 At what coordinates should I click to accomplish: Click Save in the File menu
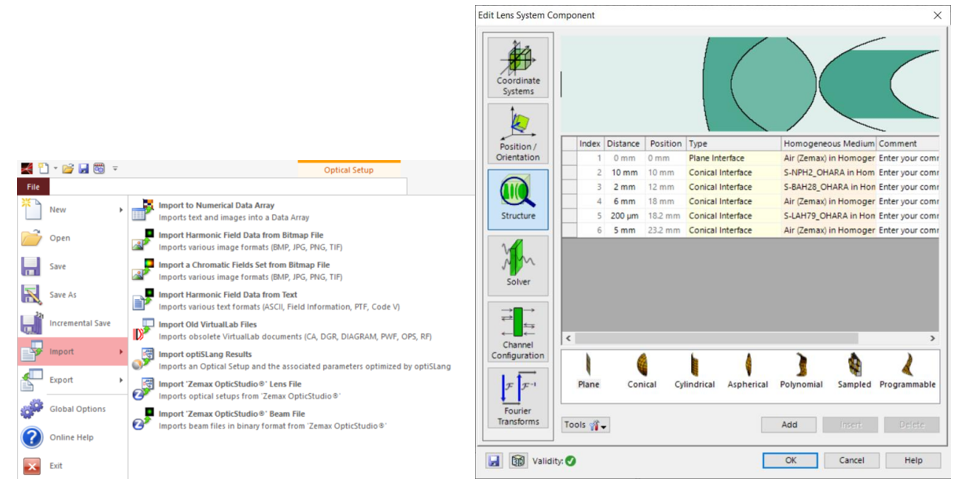tap(72, 266)
